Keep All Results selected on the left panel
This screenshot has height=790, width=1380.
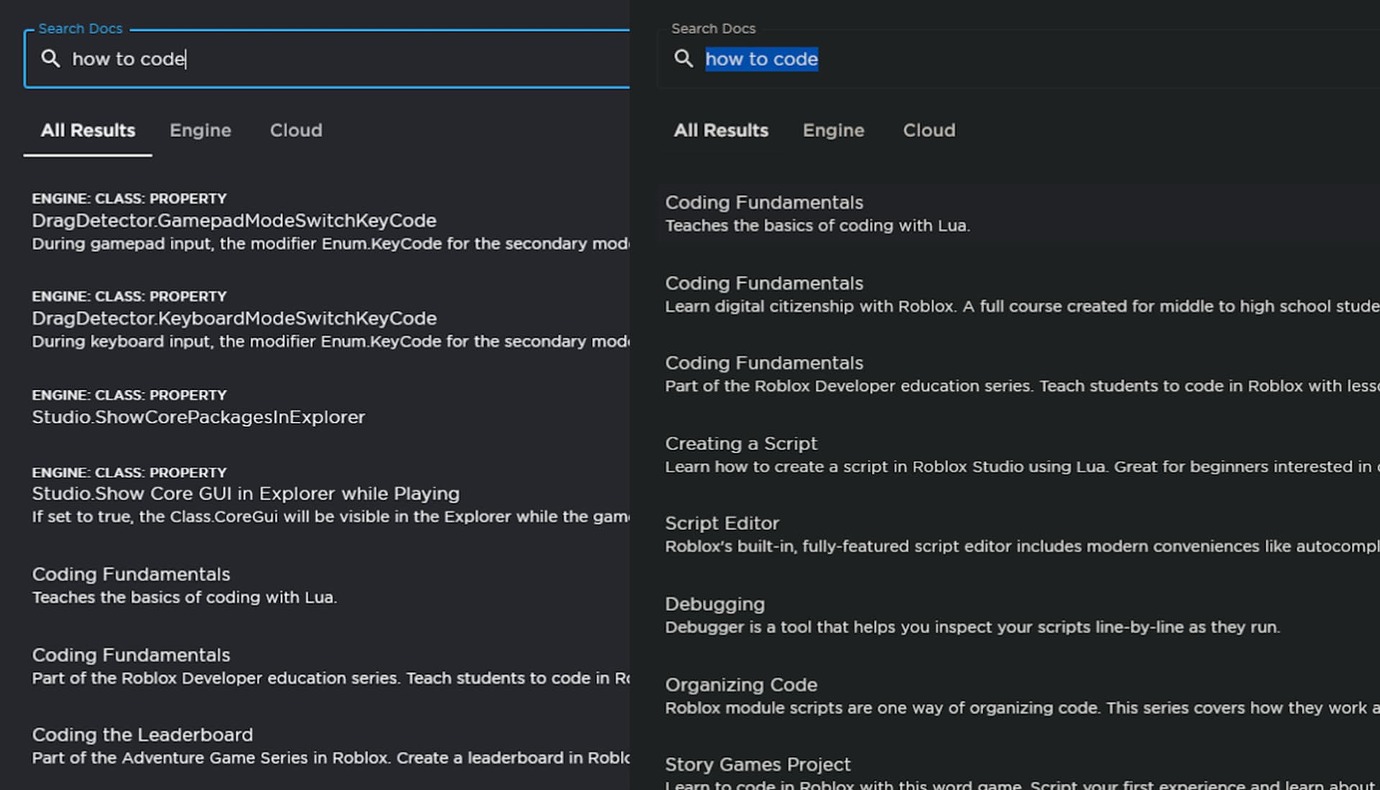coord(87,130)
